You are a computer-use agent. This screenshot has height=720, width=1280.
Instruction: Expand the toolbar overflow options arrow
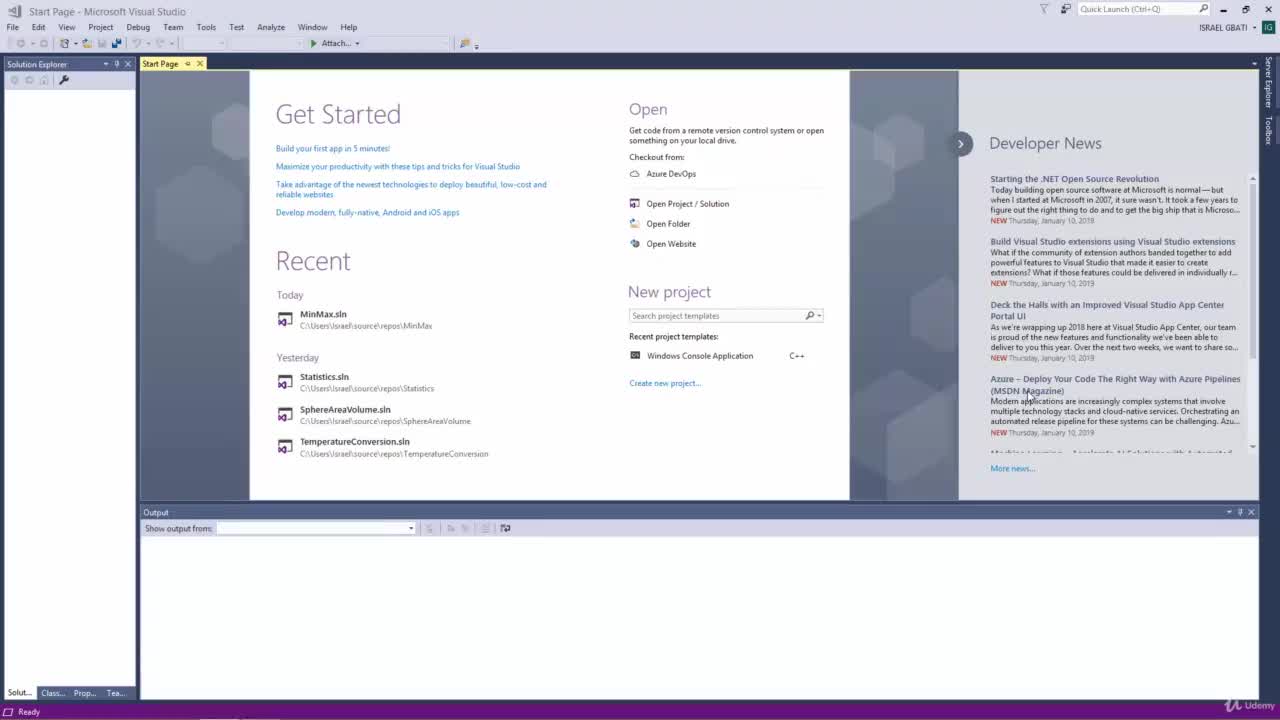coord(476,45)
